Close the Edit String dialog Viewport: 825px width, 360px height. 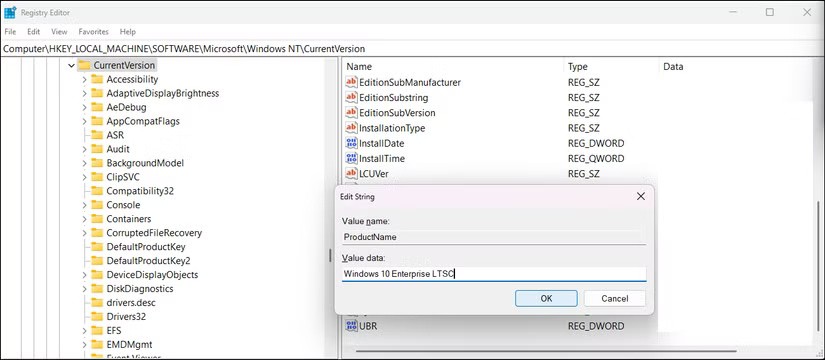point(640,196)
